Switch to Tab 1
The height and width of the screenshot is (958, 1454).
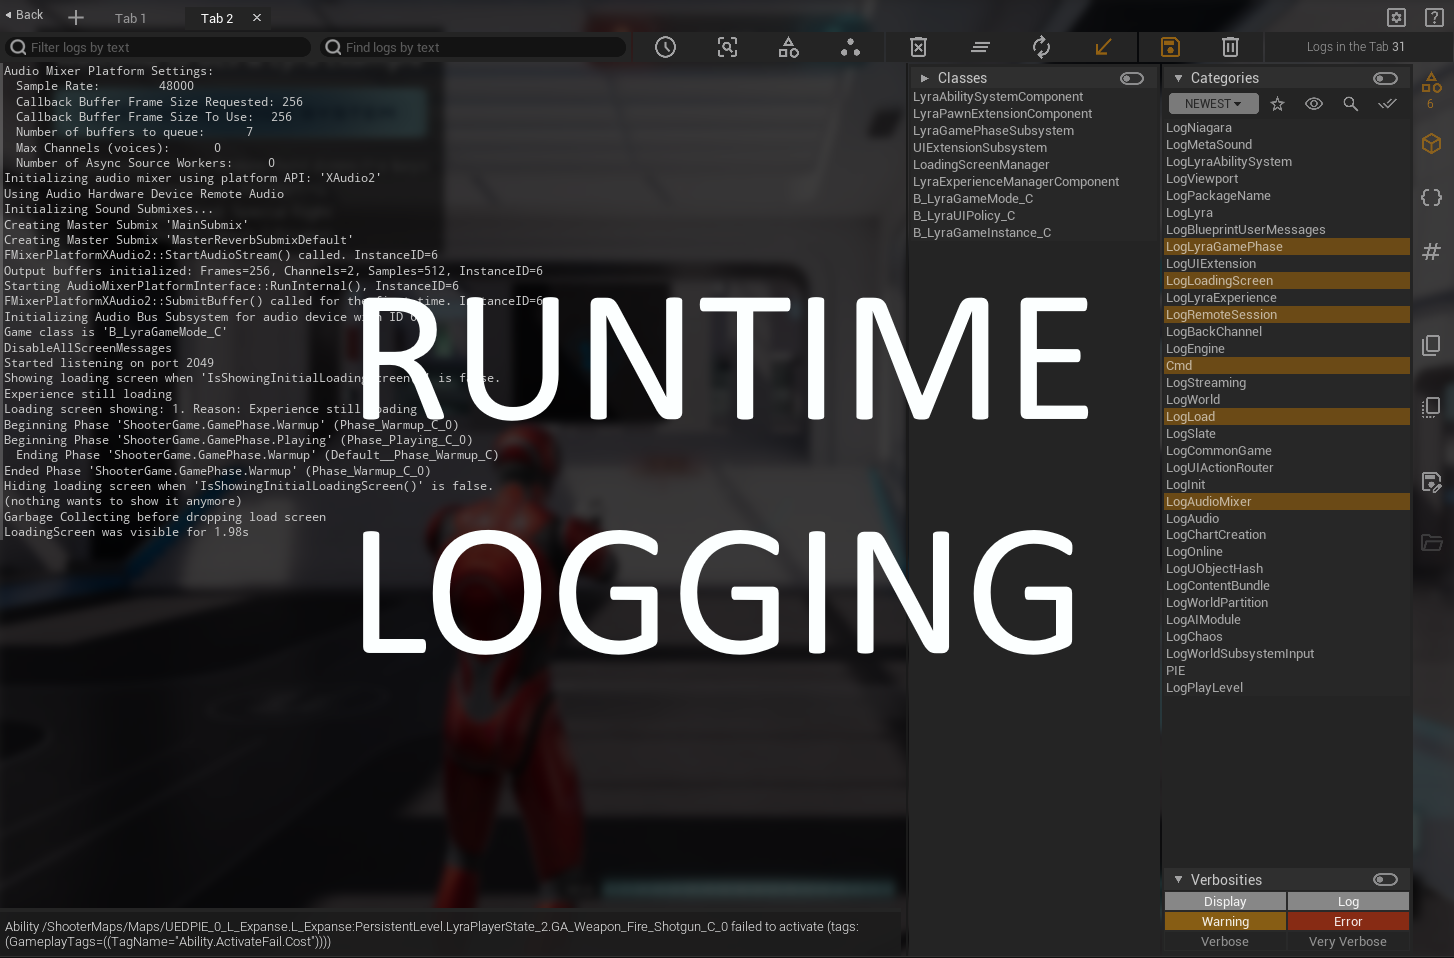[130, 17]
